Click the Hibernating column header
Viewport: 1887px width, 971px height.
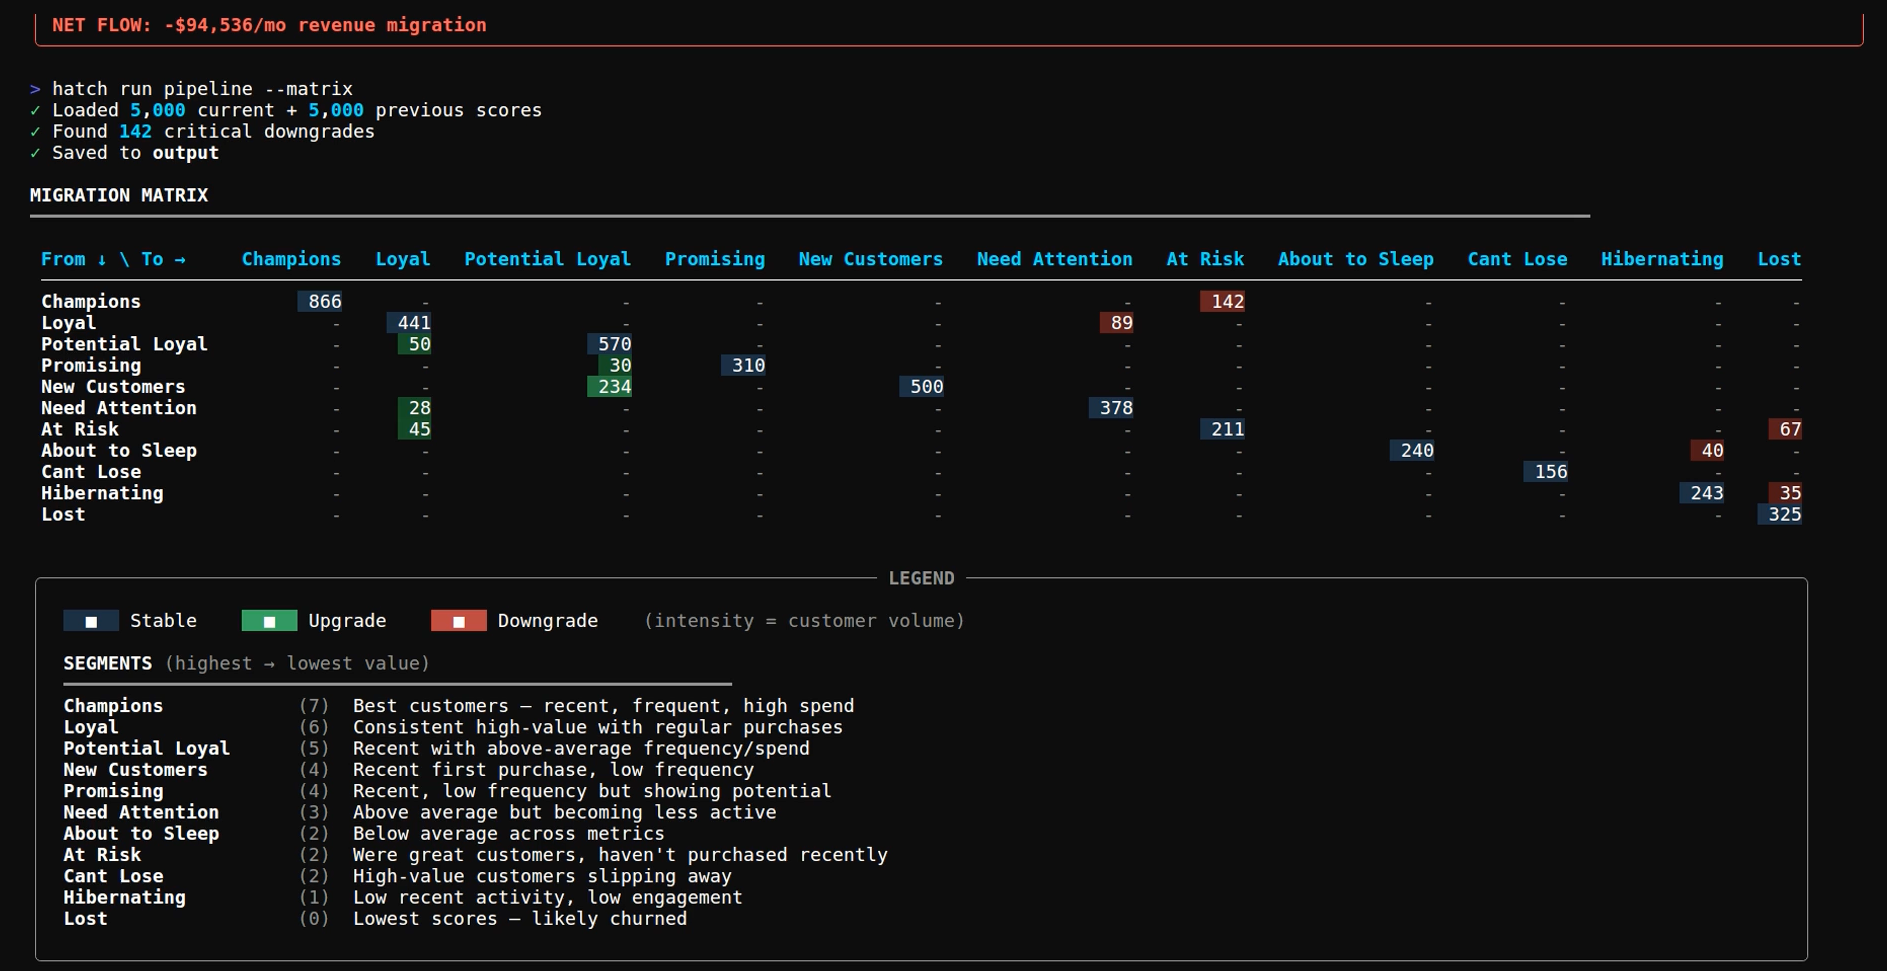[1661, 259]
